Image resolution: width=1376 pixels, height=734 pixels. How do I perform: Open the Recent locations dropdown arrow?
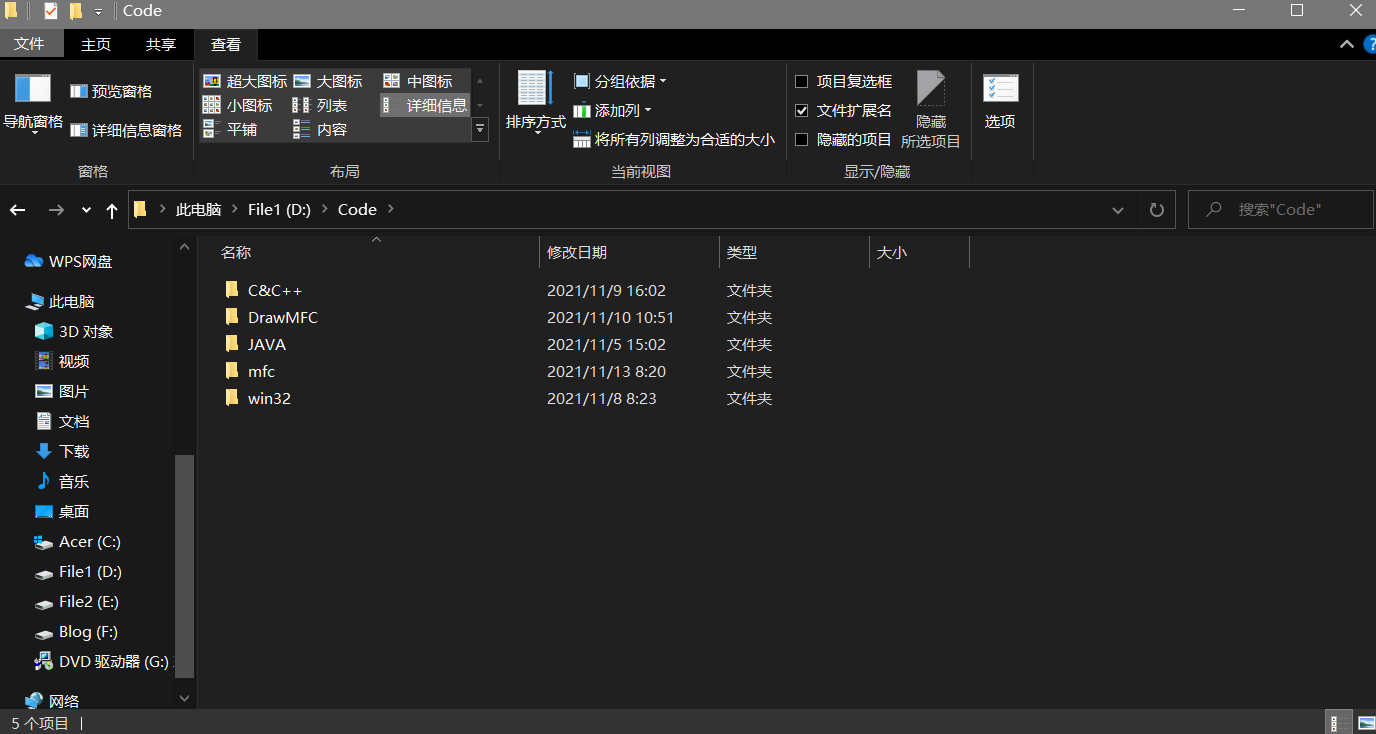pos(86,210)
